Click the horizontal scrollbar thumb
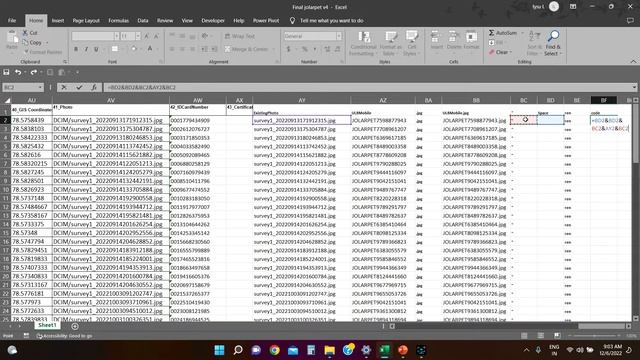The image size is (640, 360). (602, 326)
